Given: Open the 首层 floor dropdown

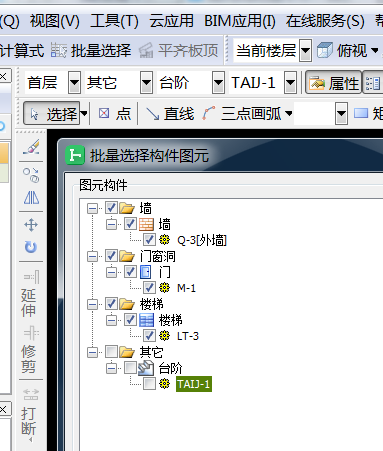Looking at the screenshot, I should [x=74, y=82].
